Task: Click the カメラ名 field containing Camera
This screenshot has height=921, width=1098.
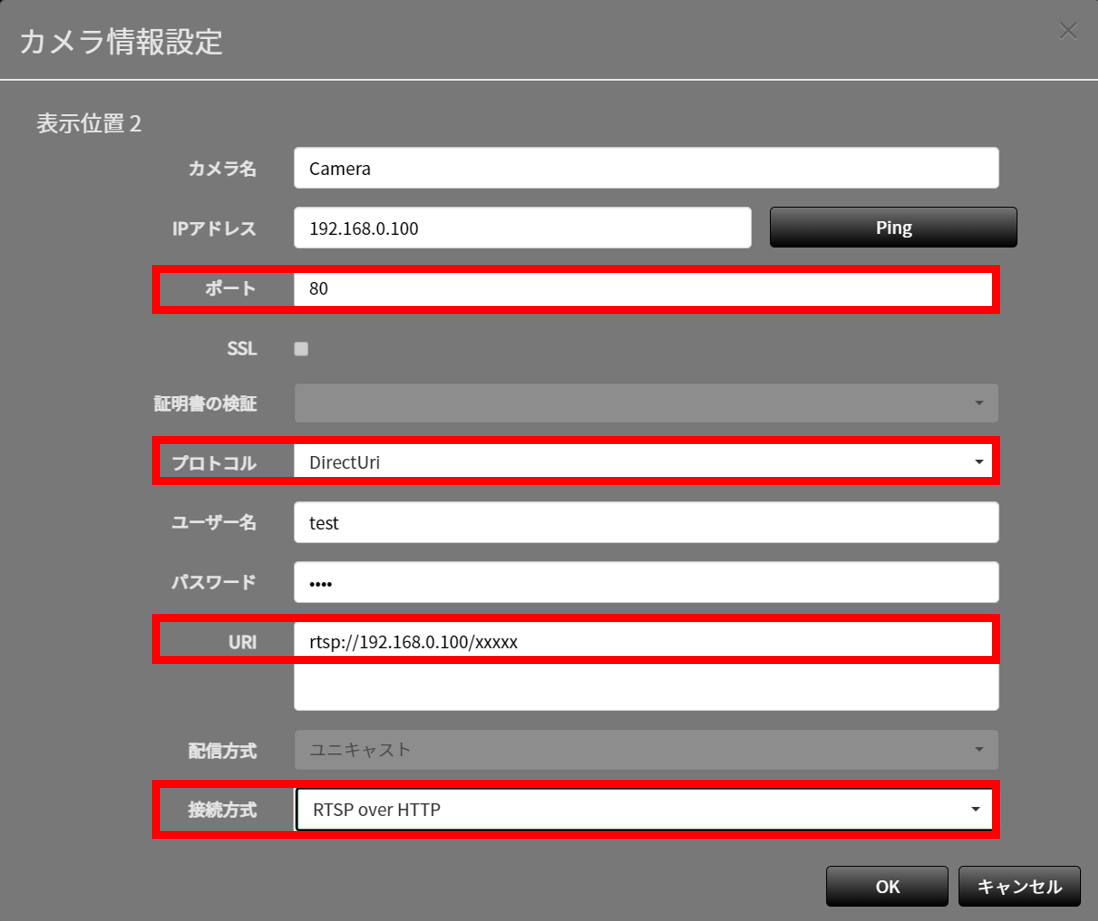Action: point(646,168)
